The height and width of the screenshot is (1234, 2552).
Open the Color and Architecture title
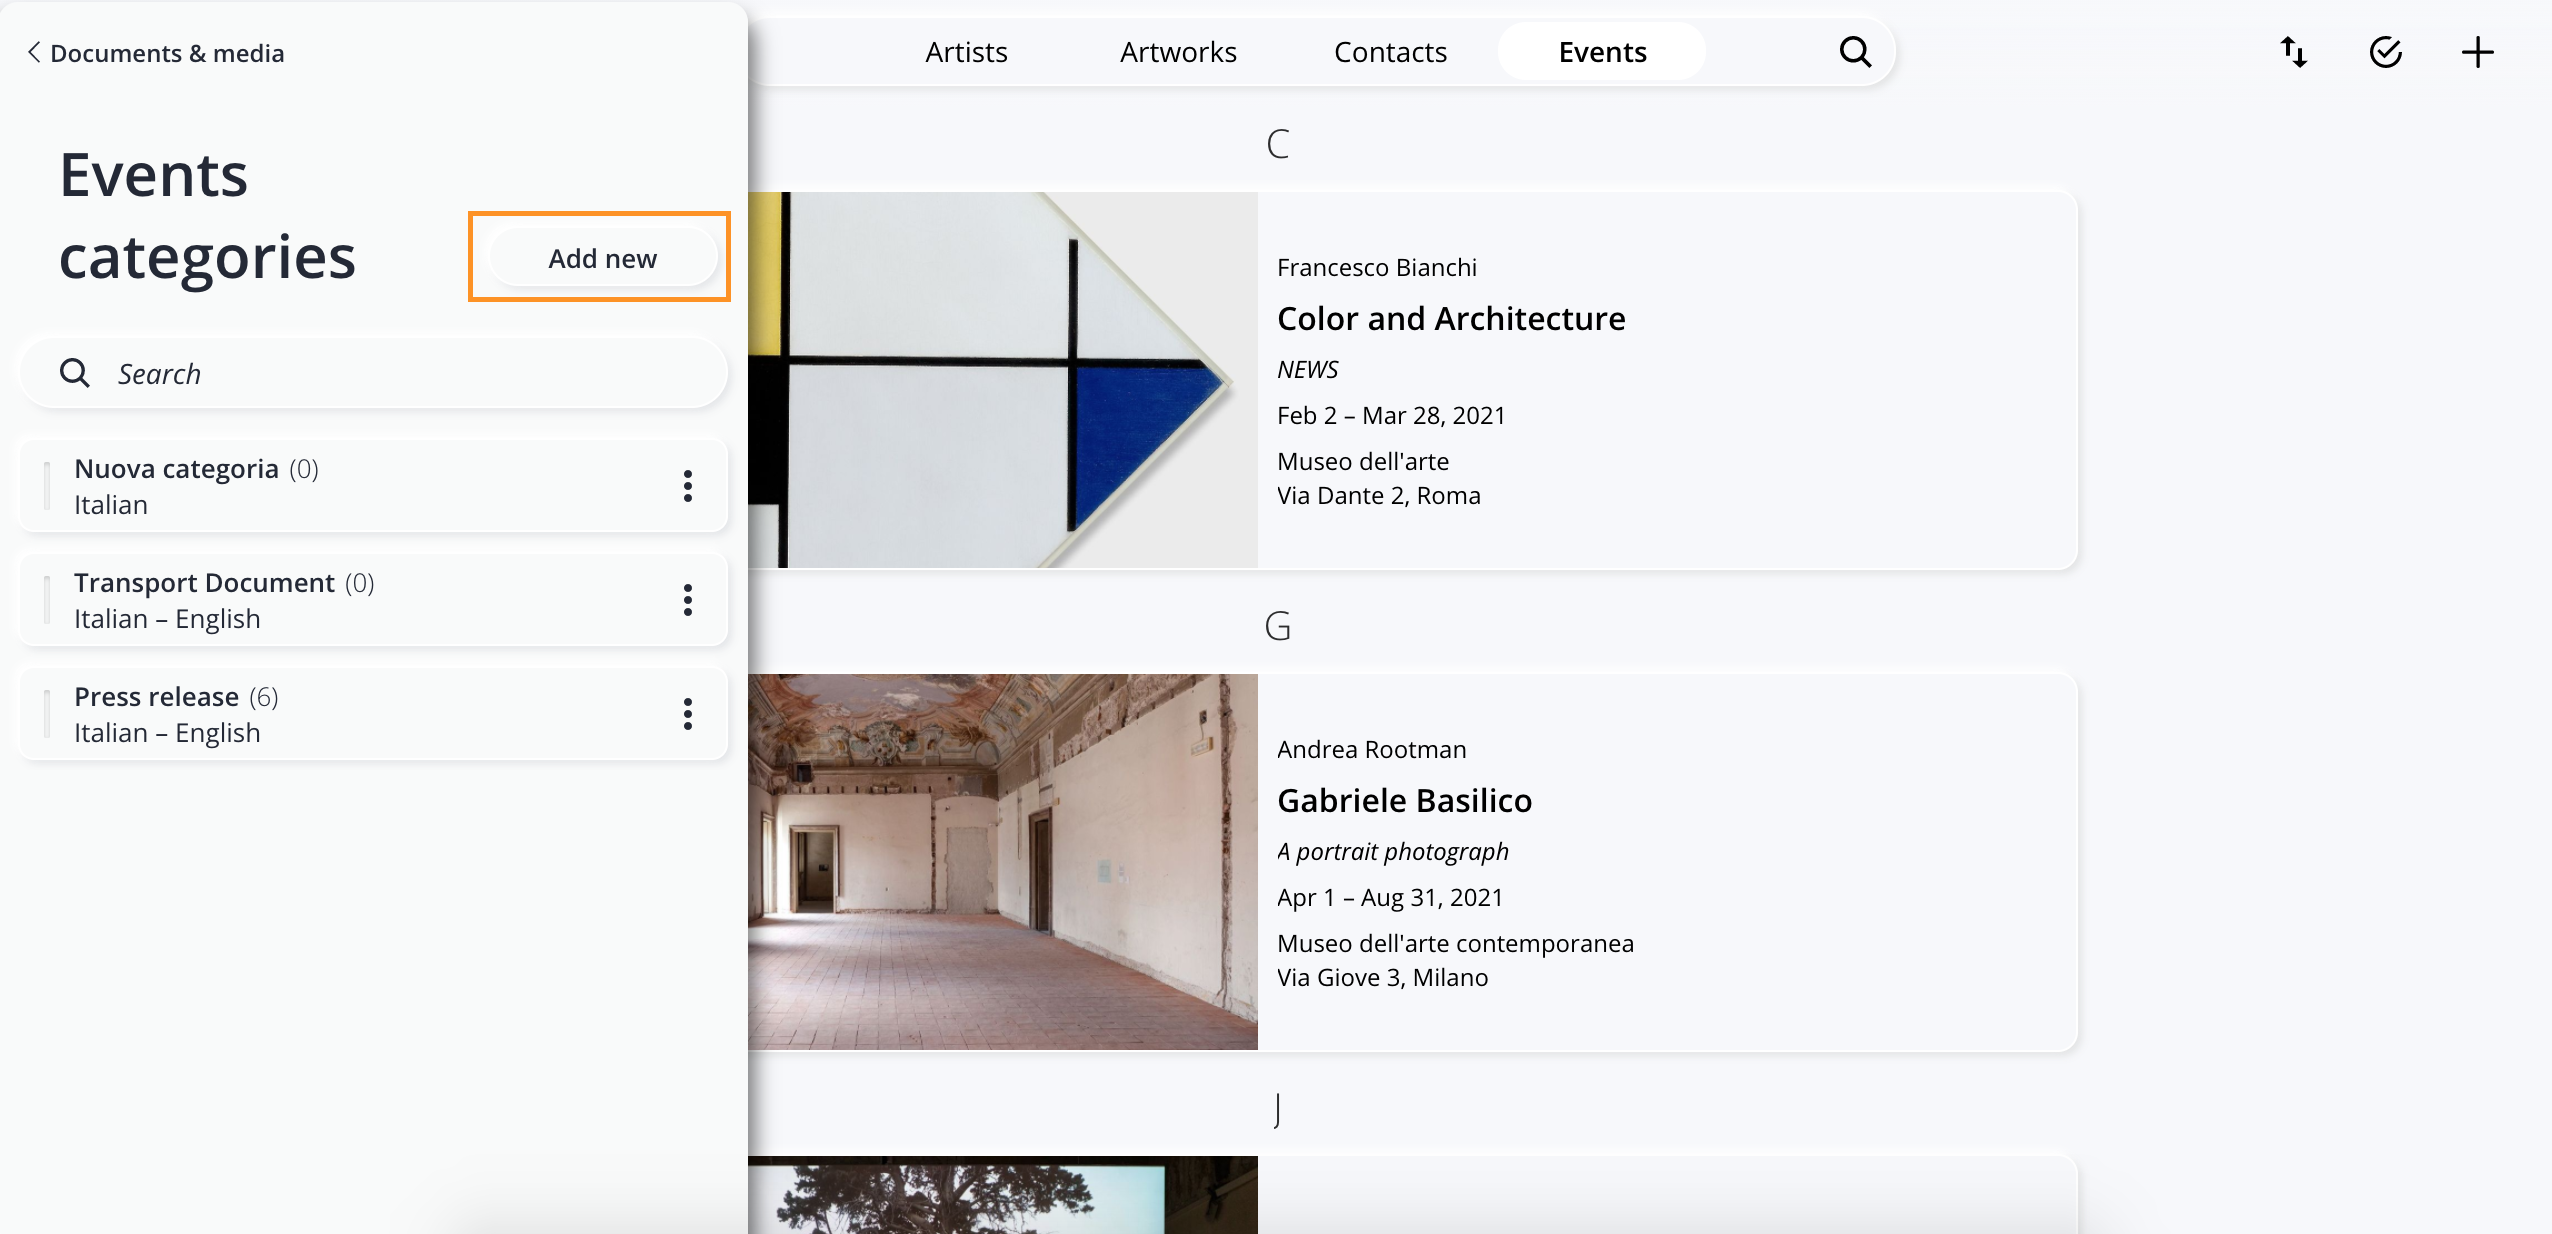pyautogui.click(x=1451, y=318)
